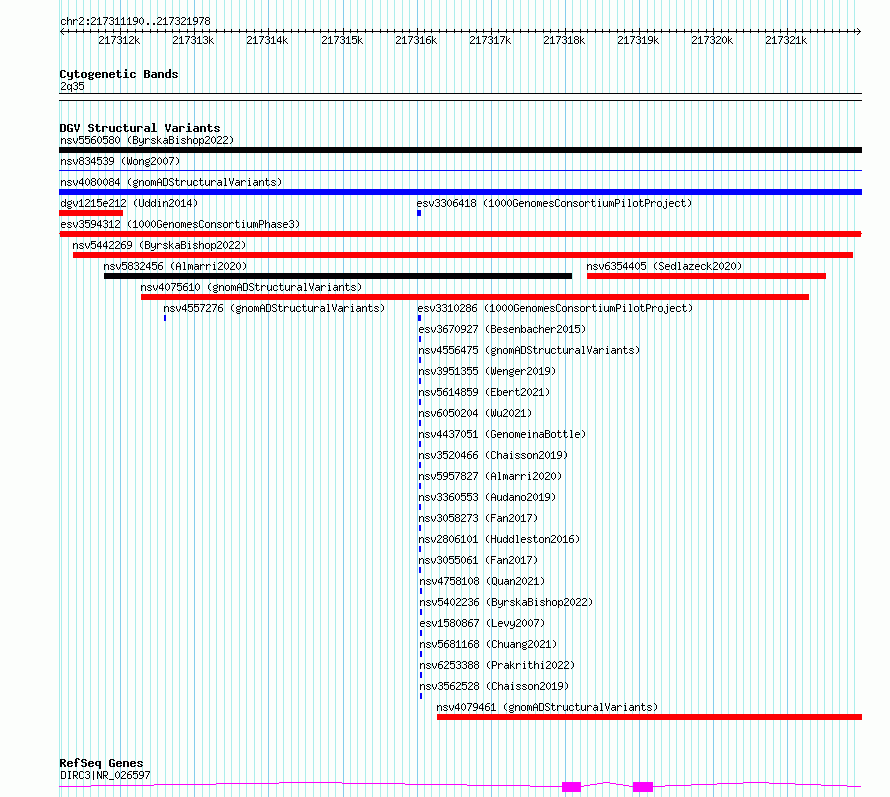Viewport: 890px width, 797px height.
Task: Open nsv4075610 (gnomADStructuralVariants) label
Action: tap(251, 287)
